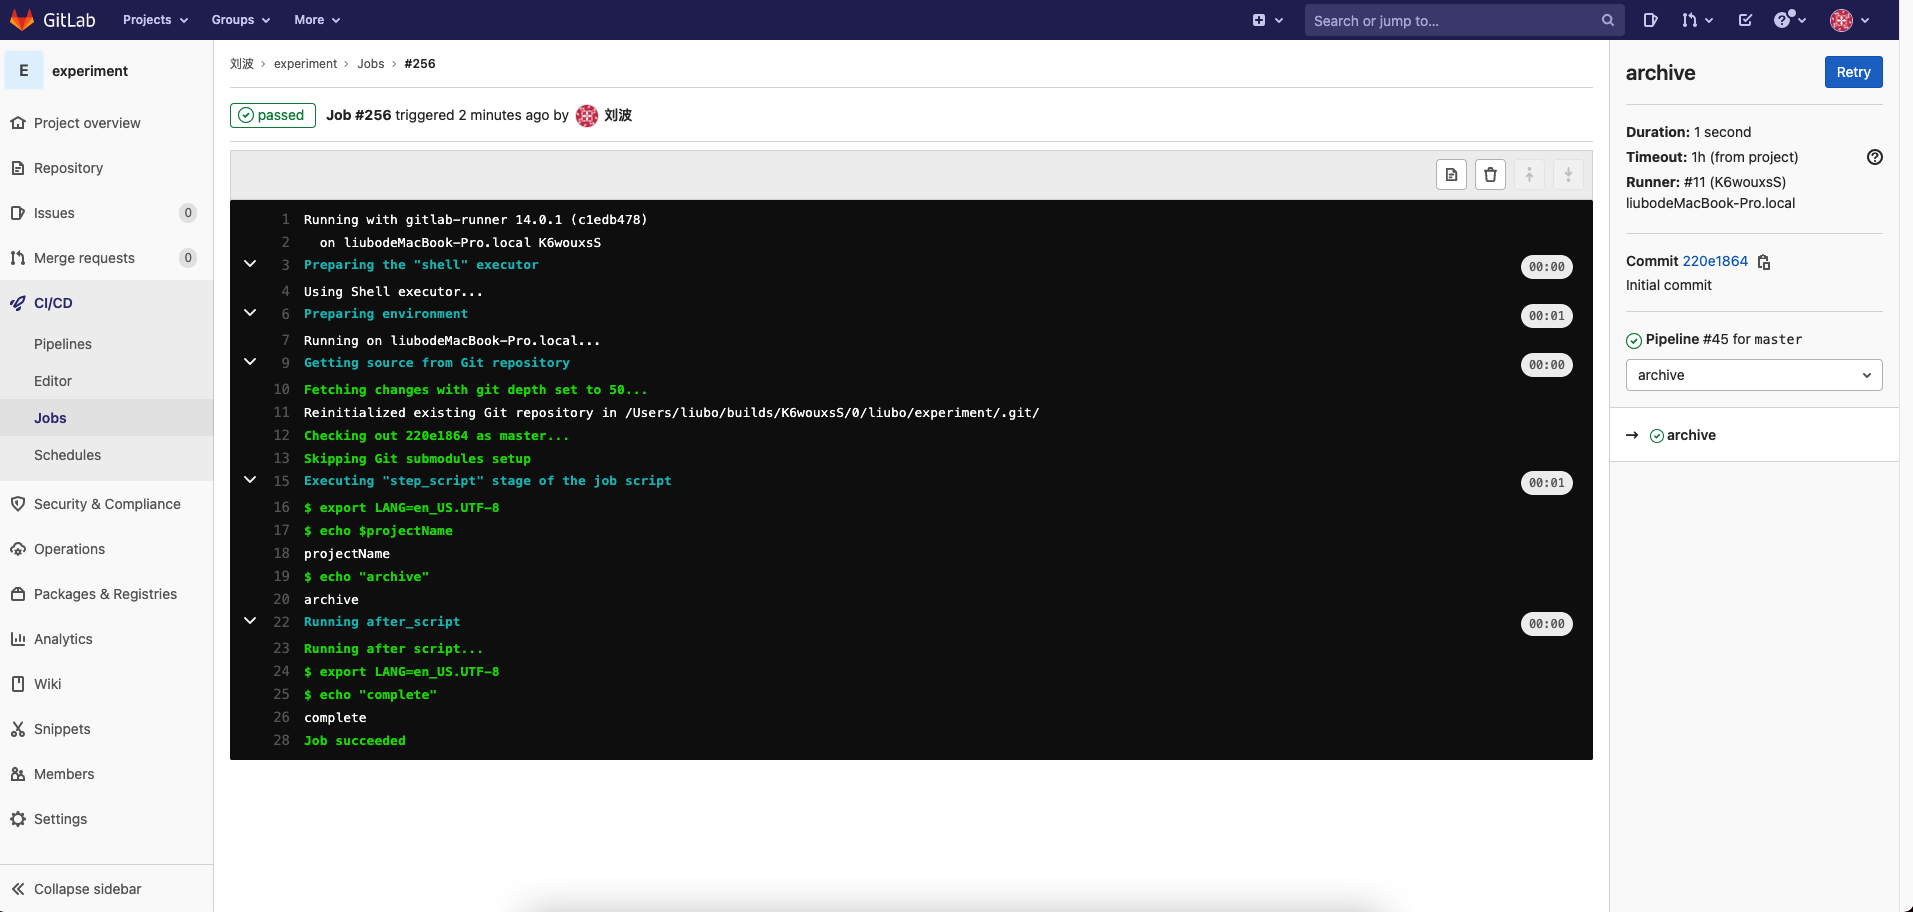Open the to-do list checkmark icon

click(1745, 20)
